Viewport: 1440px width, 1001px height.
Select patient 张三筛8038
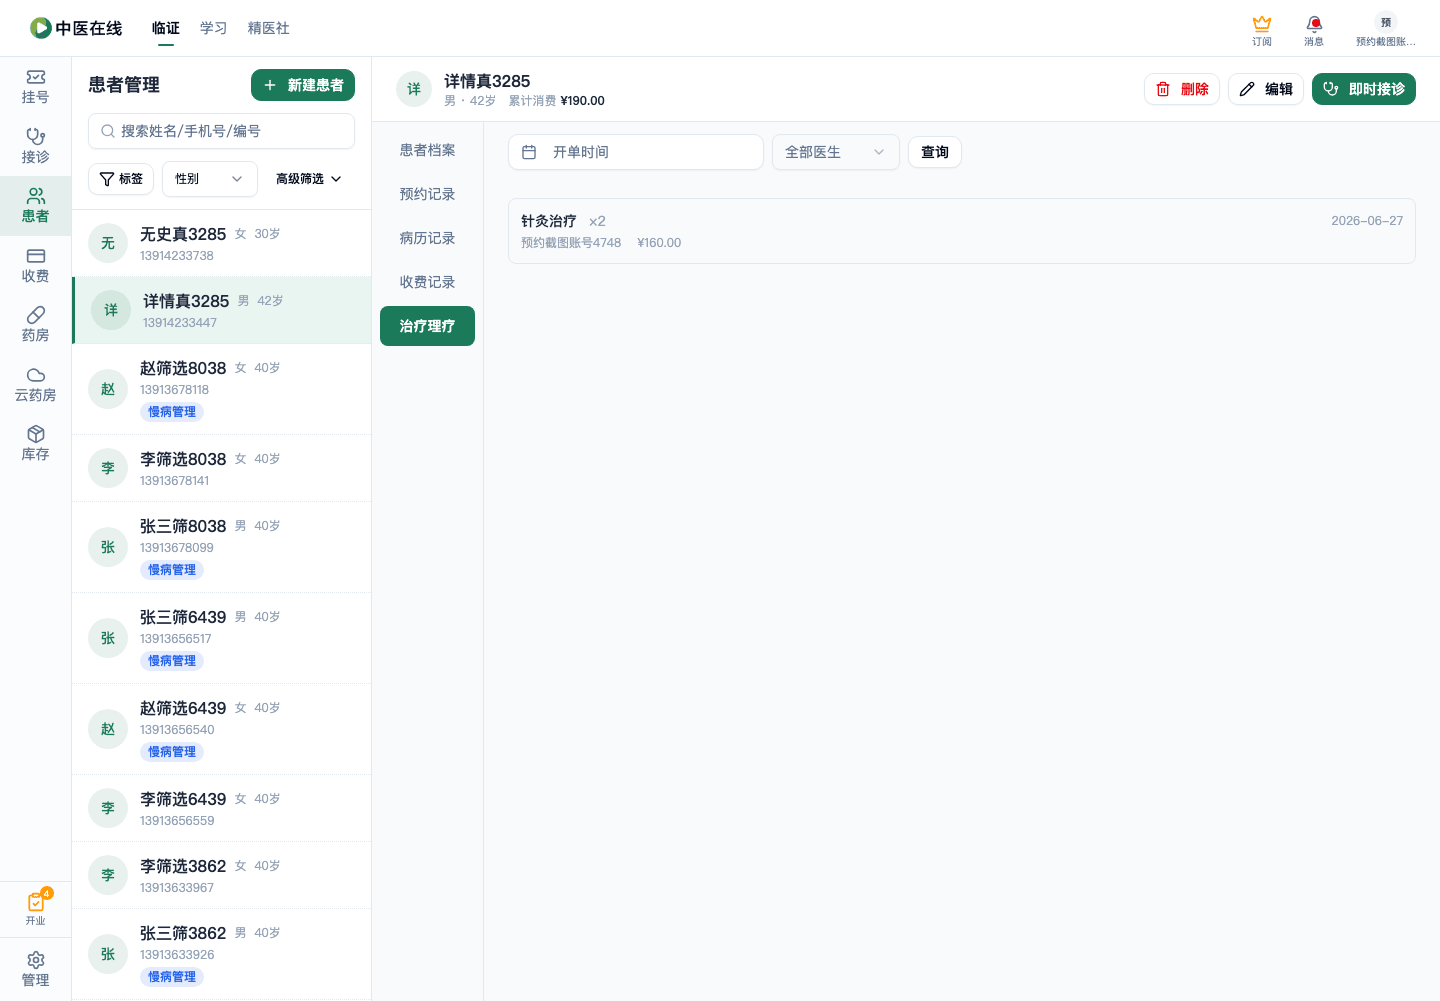pos(222,547)
